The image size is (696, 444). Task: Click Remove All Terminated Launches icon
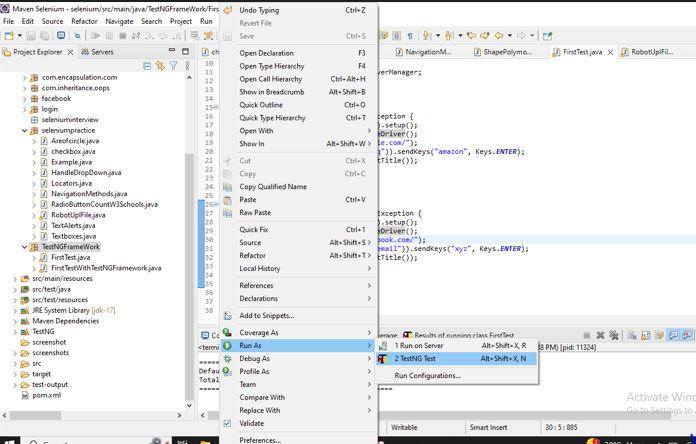pos(614,335)
